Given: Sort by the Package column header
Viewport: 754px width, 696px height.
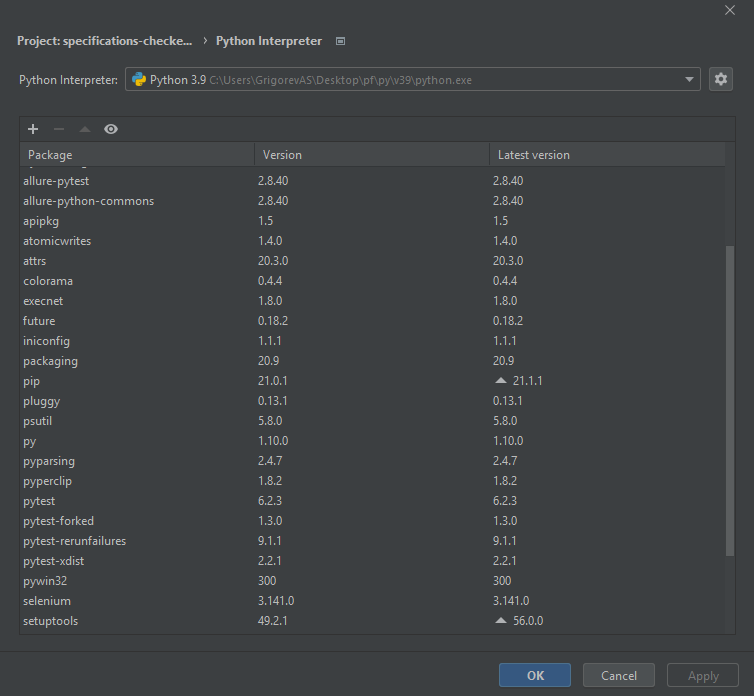Looking at the screenshot, I should pos(137,154).
